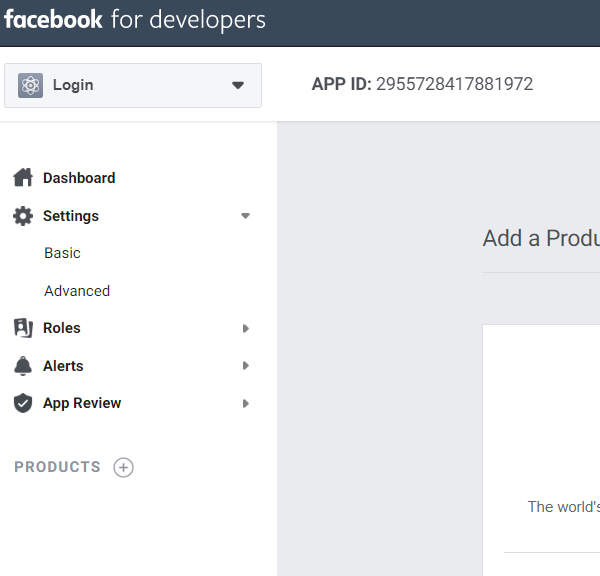The height and width of the screenshot is (576, 600).
Task: Expand the Alerts submenu arrow
Action: click(246, 366)
